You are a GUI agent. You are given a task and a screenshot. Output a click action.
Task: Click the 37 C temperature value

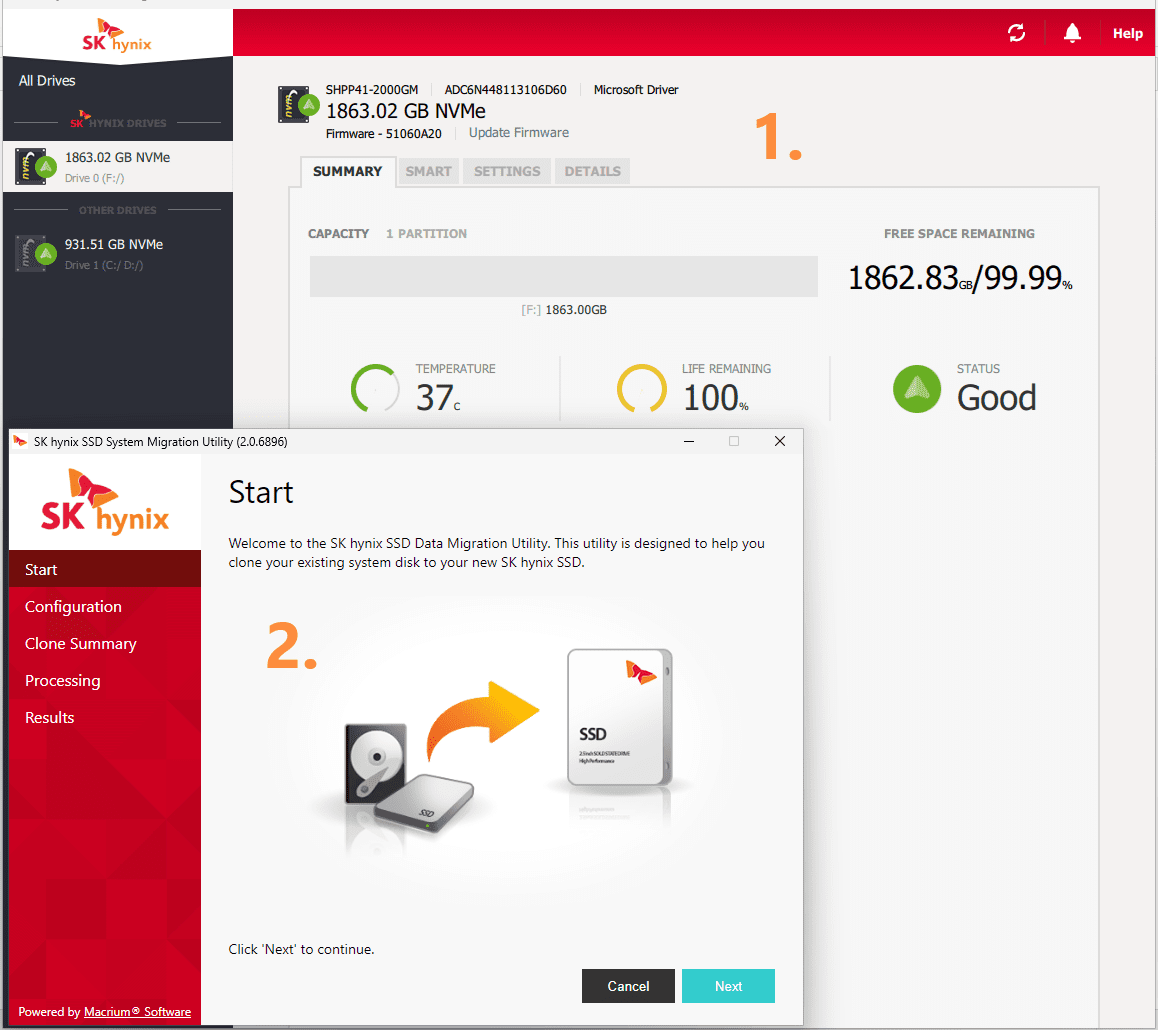(438, 397)
